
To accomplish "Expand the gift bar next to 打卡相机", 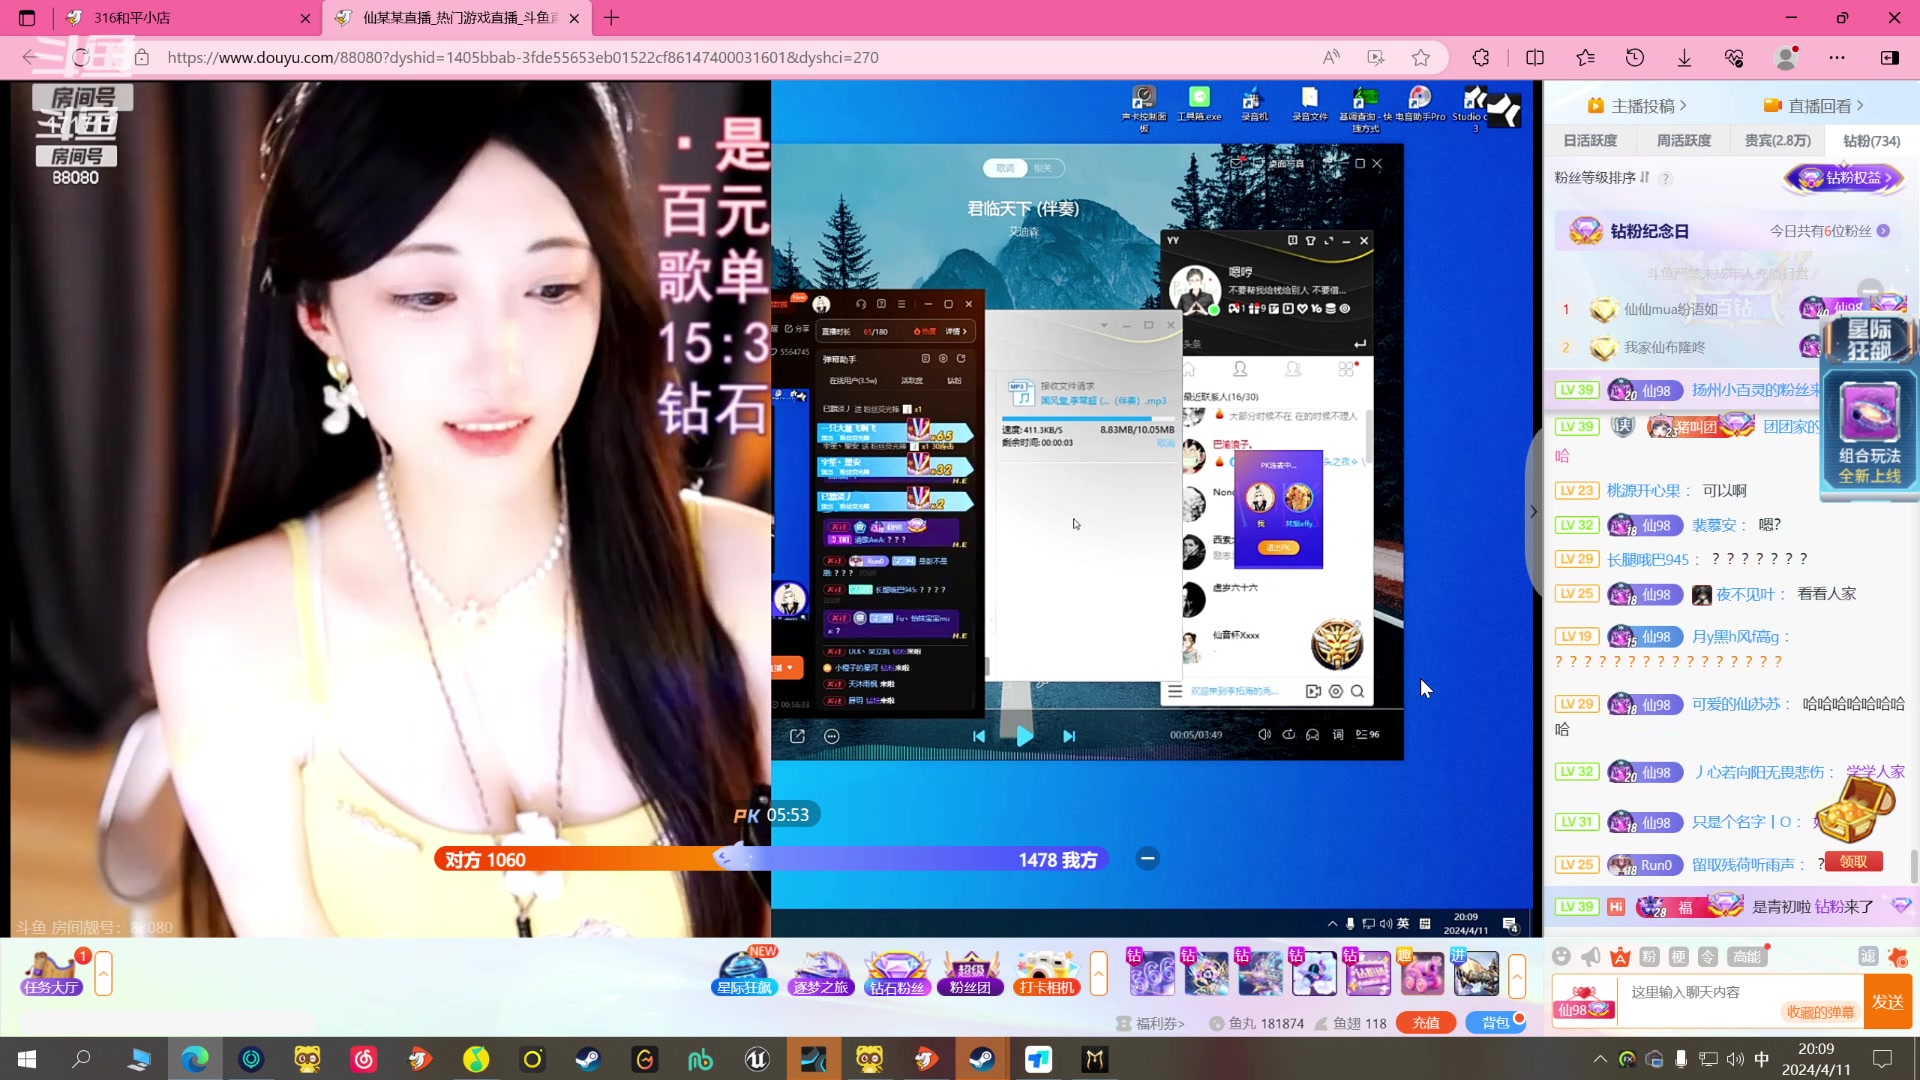I will coord(1099,972).
